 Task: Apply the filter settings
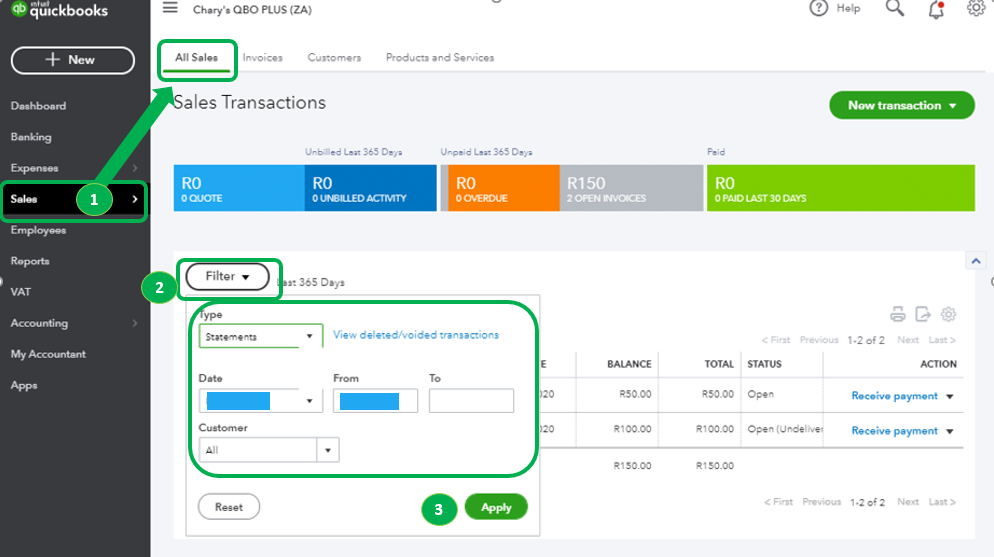[496, 507]
